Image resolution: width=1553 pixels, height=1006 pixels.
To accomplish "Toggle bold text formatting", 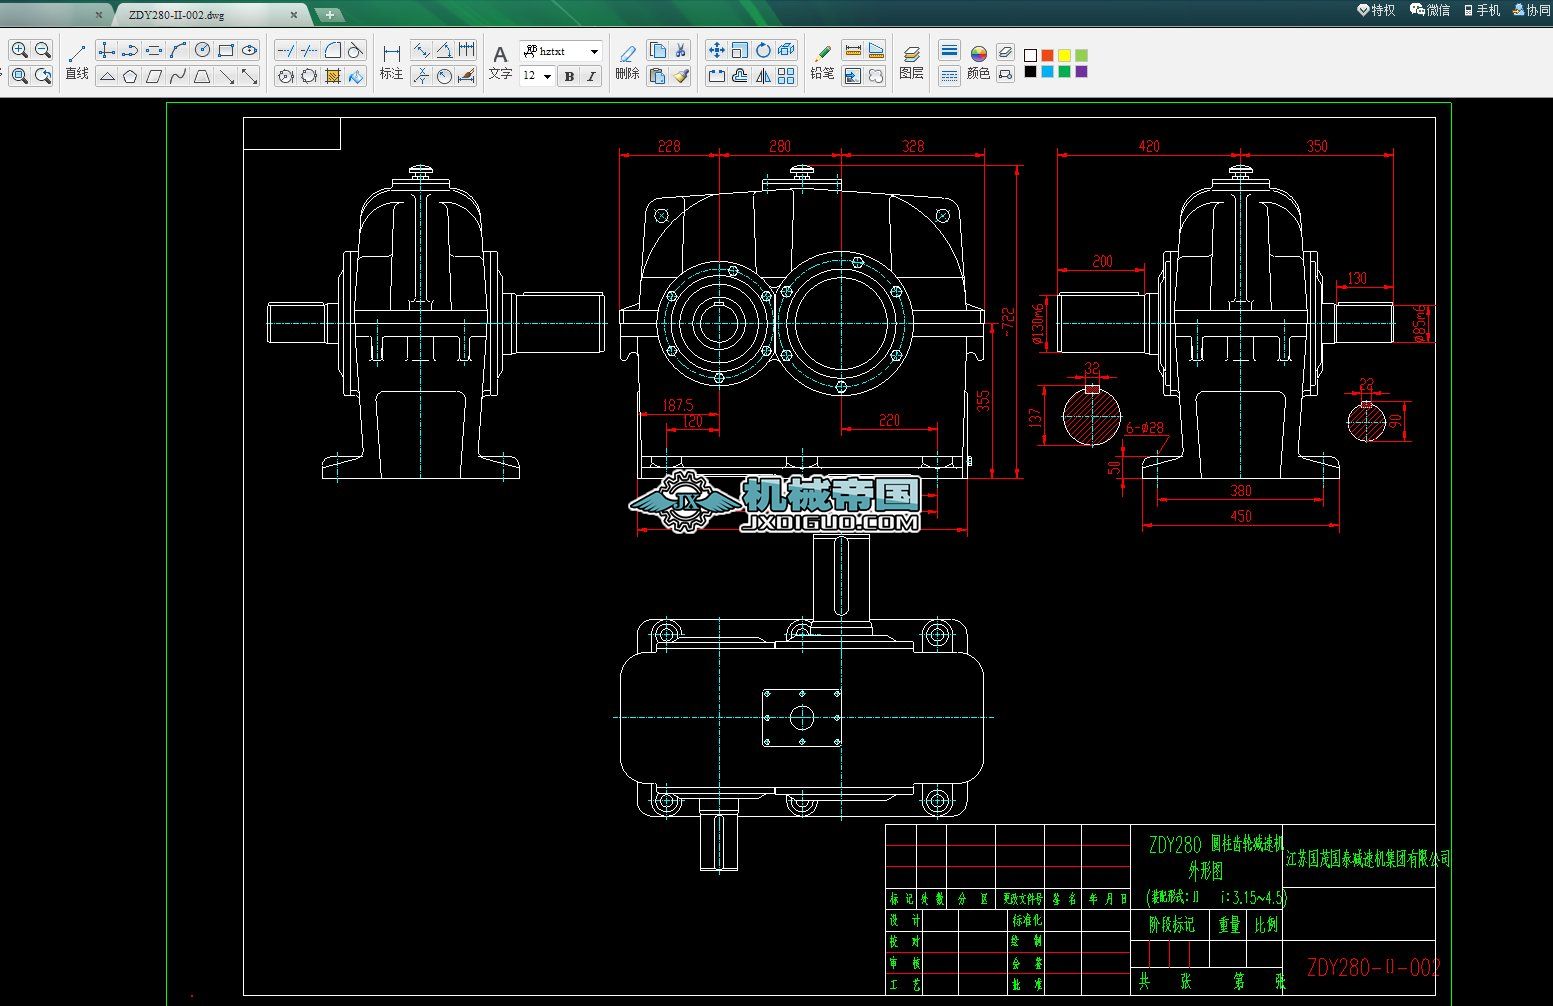I will point(569,76).
